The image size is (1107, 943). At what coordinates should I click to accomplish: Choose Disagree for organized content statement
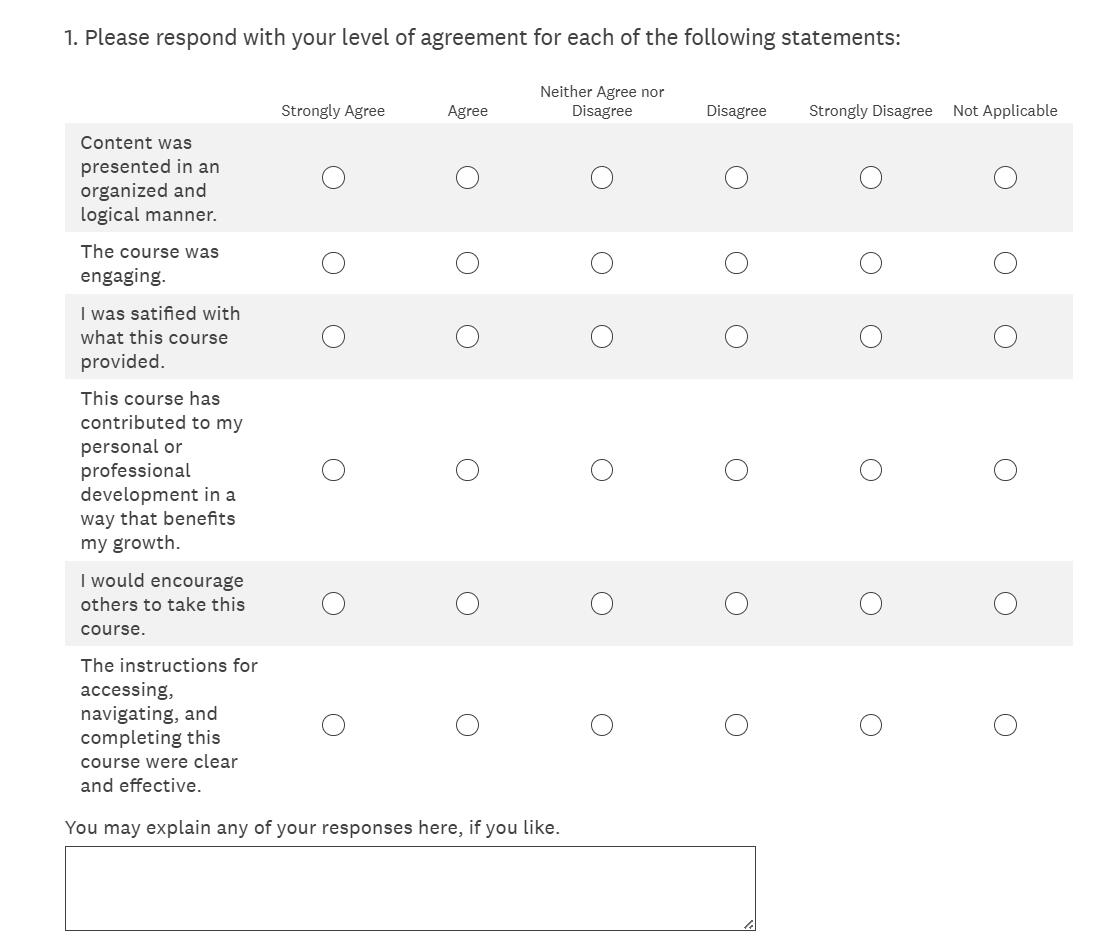coord(736,178)
